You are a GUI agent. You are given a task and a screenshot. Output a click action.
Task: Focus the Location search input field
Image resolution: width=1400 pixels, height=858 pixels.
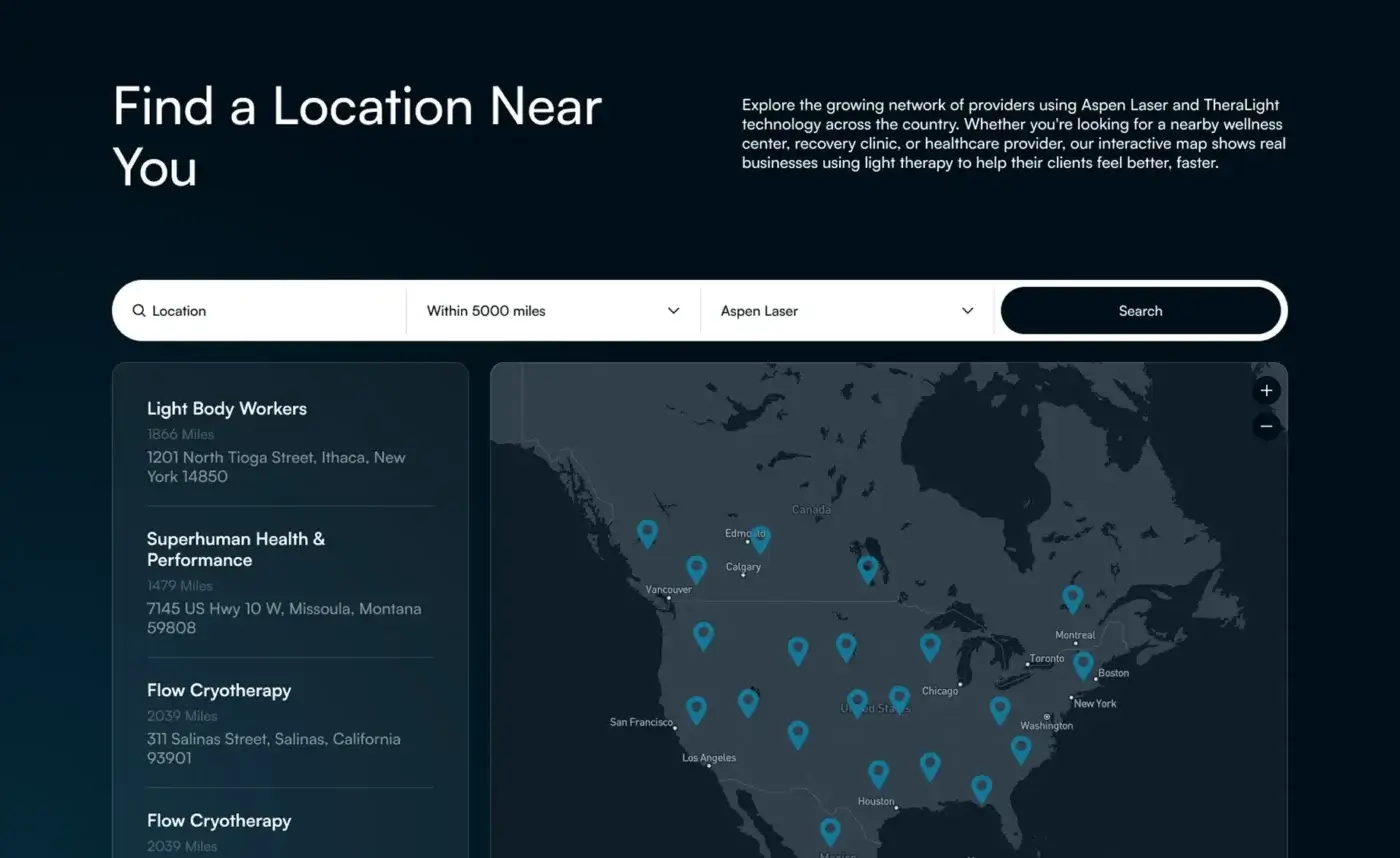pyautogui.click(x=270, y=311)
